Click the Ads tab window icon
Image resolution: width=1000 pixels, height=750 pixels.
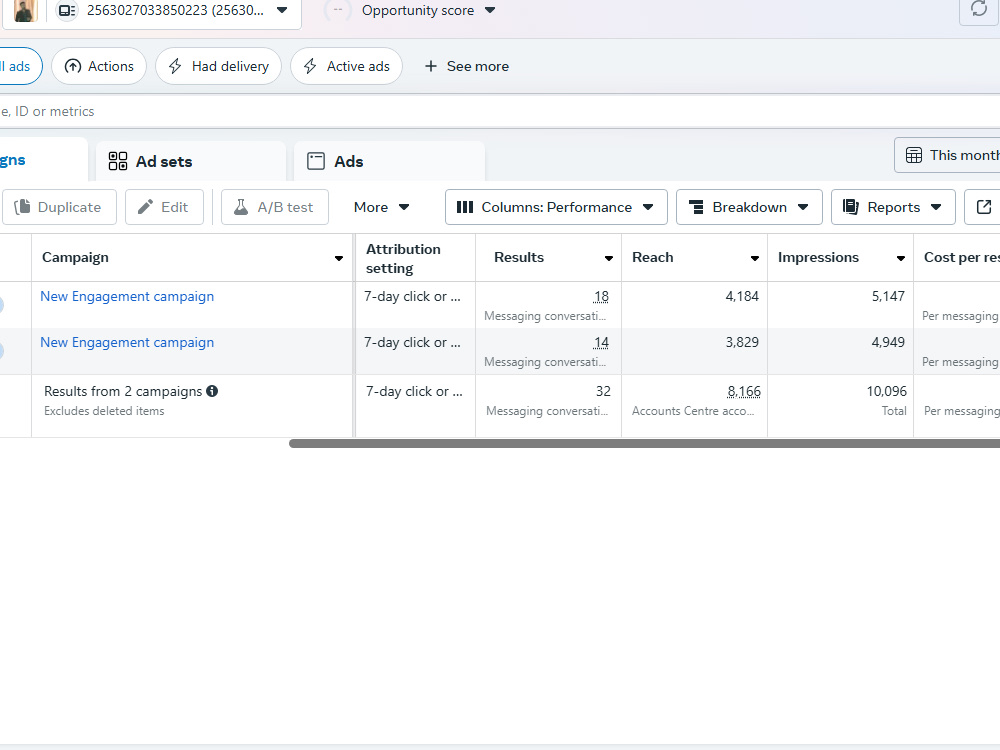coord(316,161)
